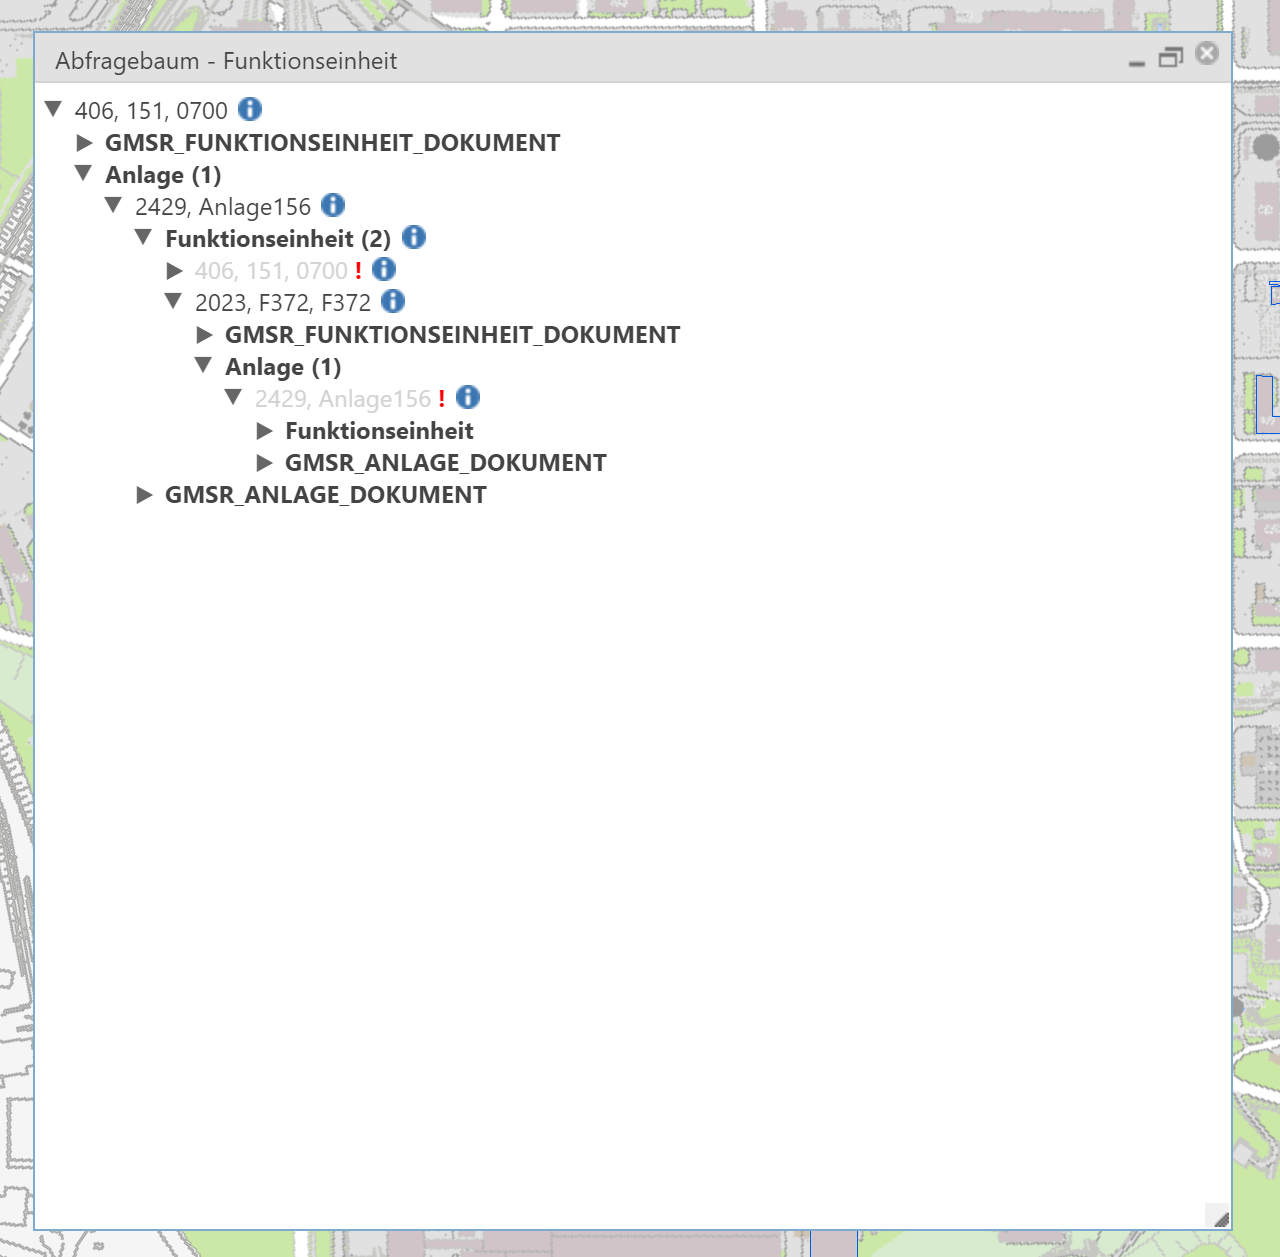Expand the bottom GMSR_ANLAGE_DOKUMENT node

(x=143, y=494)
